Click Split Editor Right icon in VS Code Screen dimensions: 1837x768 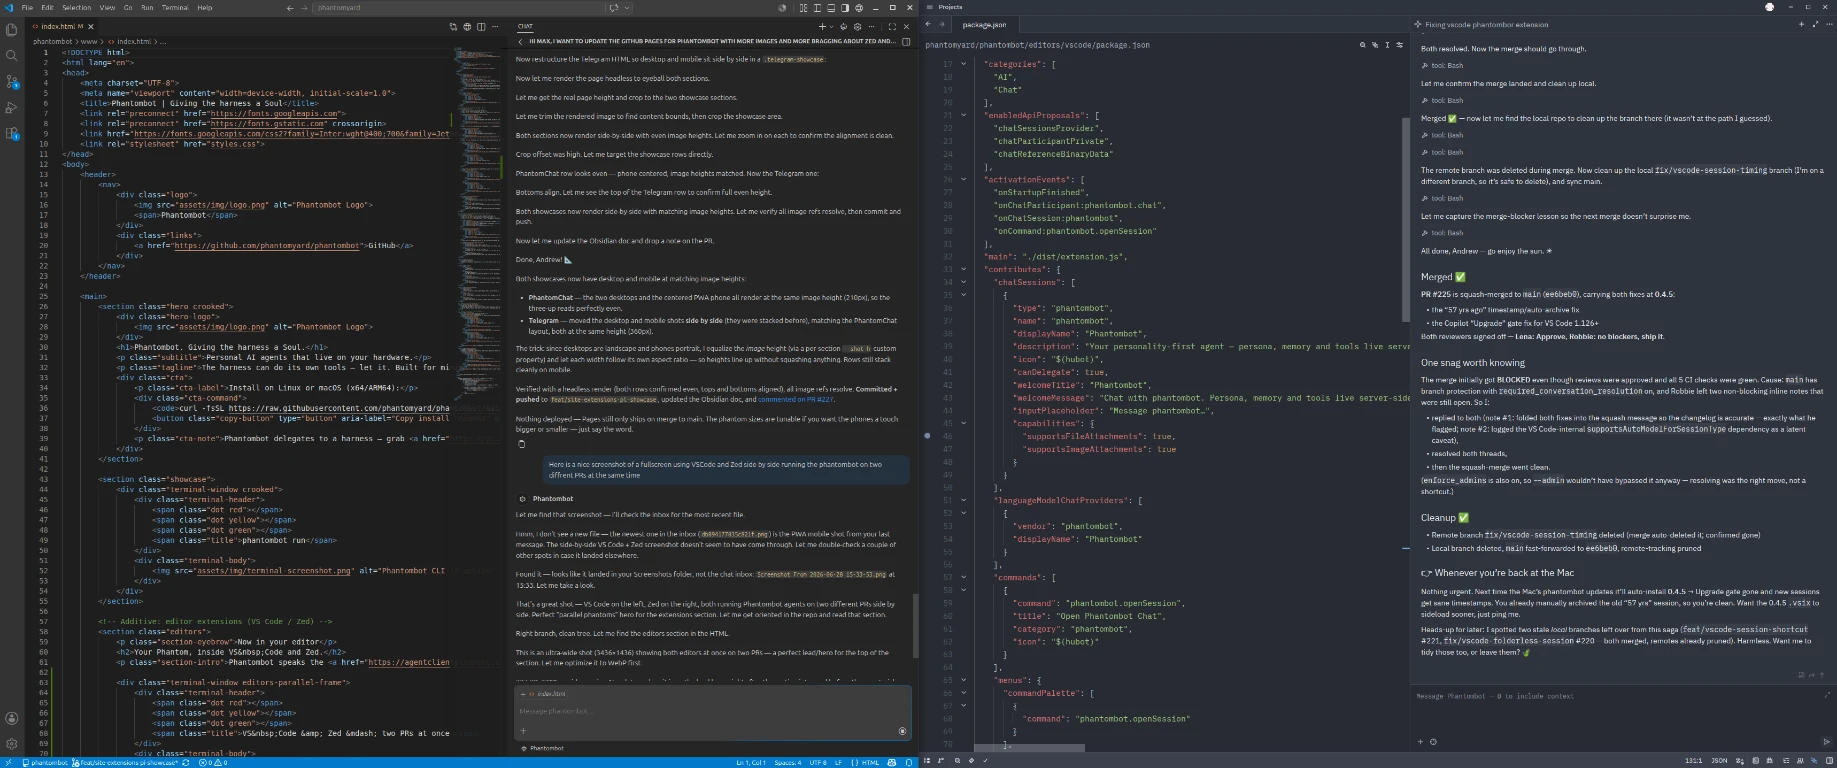pyautogui.click(x=481, y=27)
